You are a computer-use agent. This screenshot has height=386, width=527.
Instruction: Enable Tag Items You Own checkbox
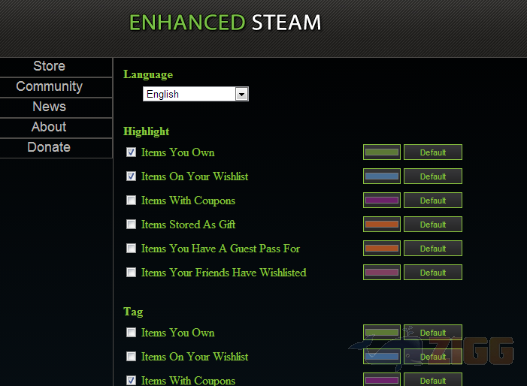click(131, 332)
